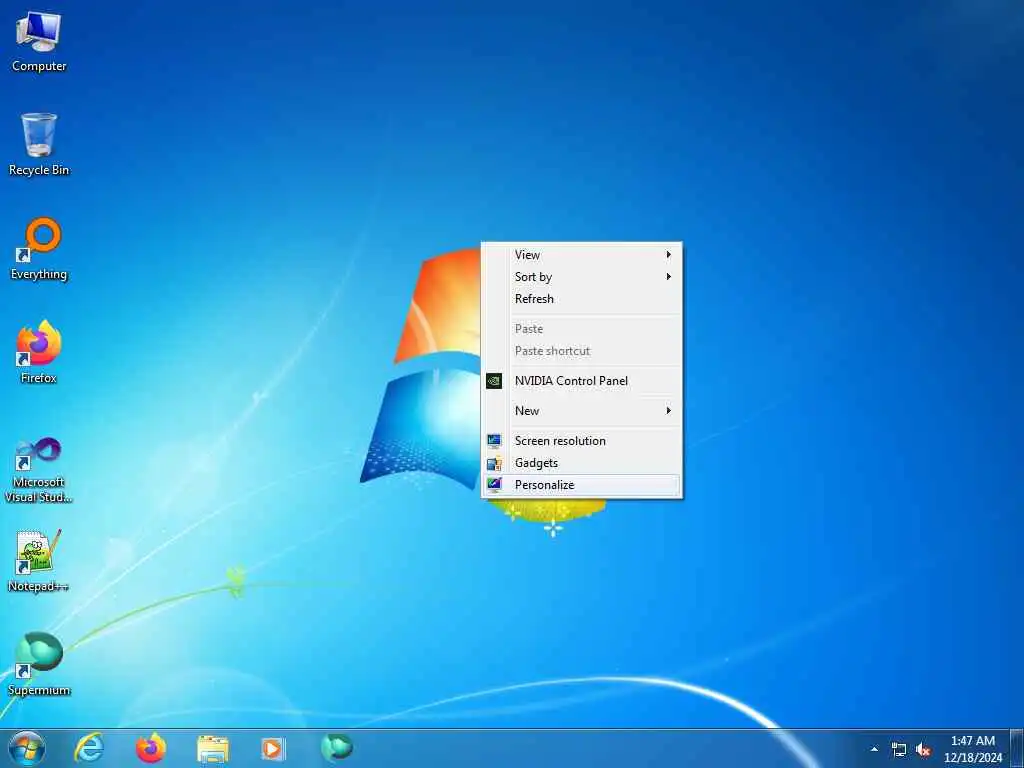Click the muted volume tray icon
The width and height of the screenshot is (1024, 768).
click(923, 750)
